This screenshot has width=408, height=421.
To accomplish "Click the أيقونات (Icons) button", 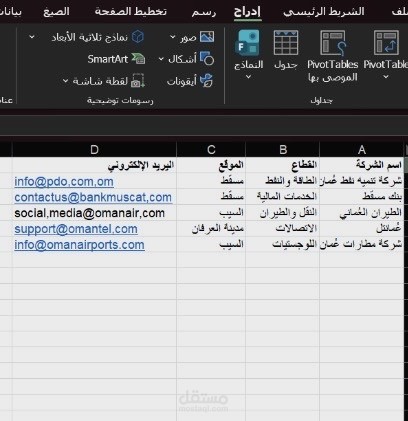I will pyautogui.click(x=190, y=81).
